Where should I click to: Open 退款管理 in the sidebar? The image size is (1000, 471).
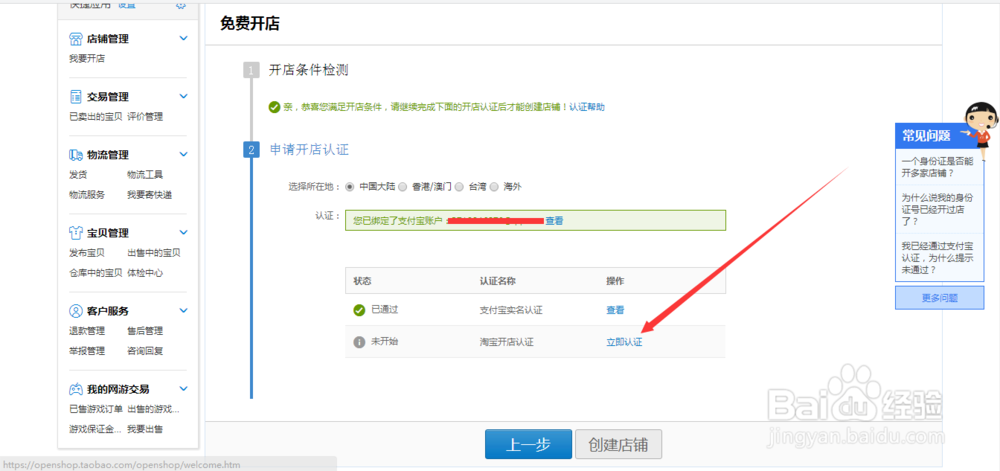87,331
